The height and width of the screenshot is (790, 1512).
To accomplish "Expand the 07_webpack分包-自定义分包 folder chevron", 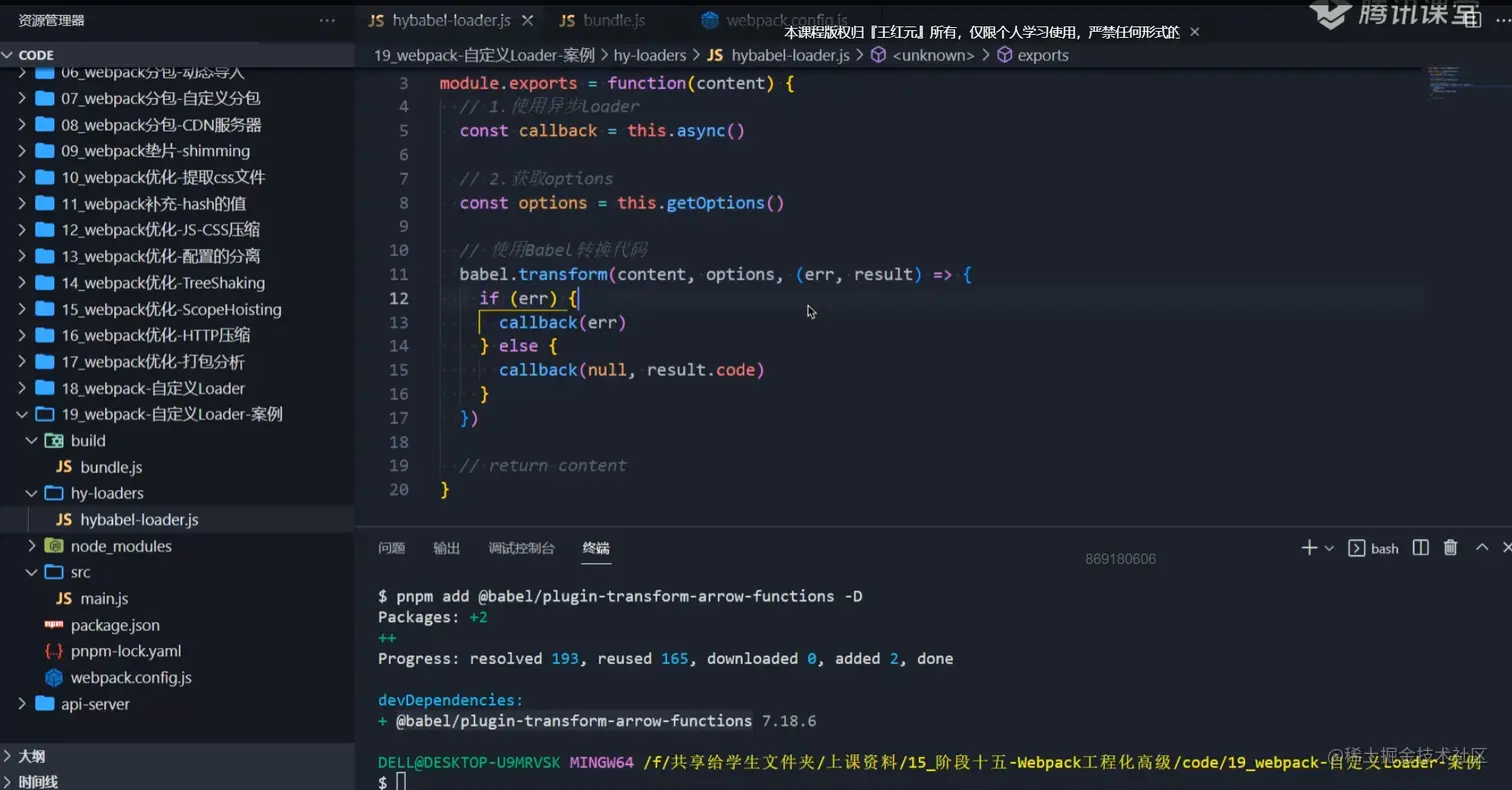I will click(x=23, y=98).
